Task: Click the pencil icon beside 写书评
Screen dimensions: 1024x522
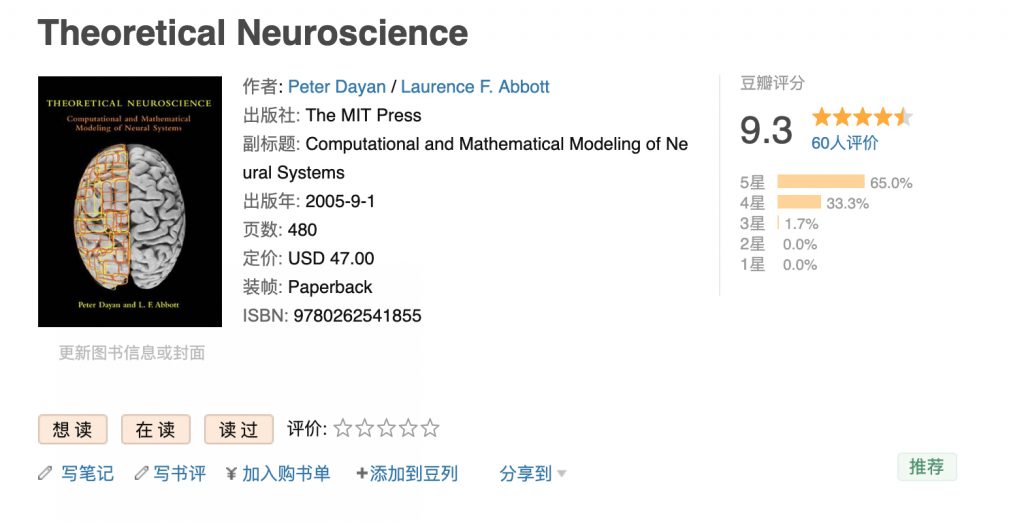Action: coord(141,474)
